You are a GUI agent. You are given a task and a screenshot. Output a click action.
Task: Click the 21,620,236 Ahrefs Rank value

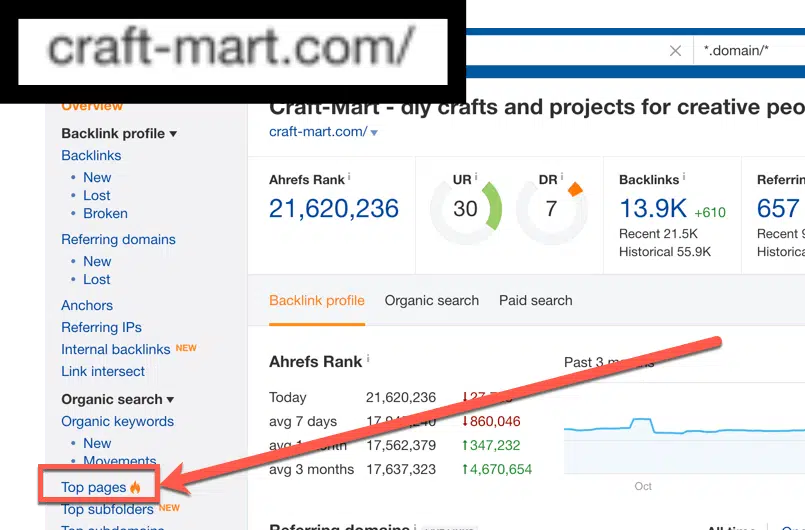click(334, 209)
